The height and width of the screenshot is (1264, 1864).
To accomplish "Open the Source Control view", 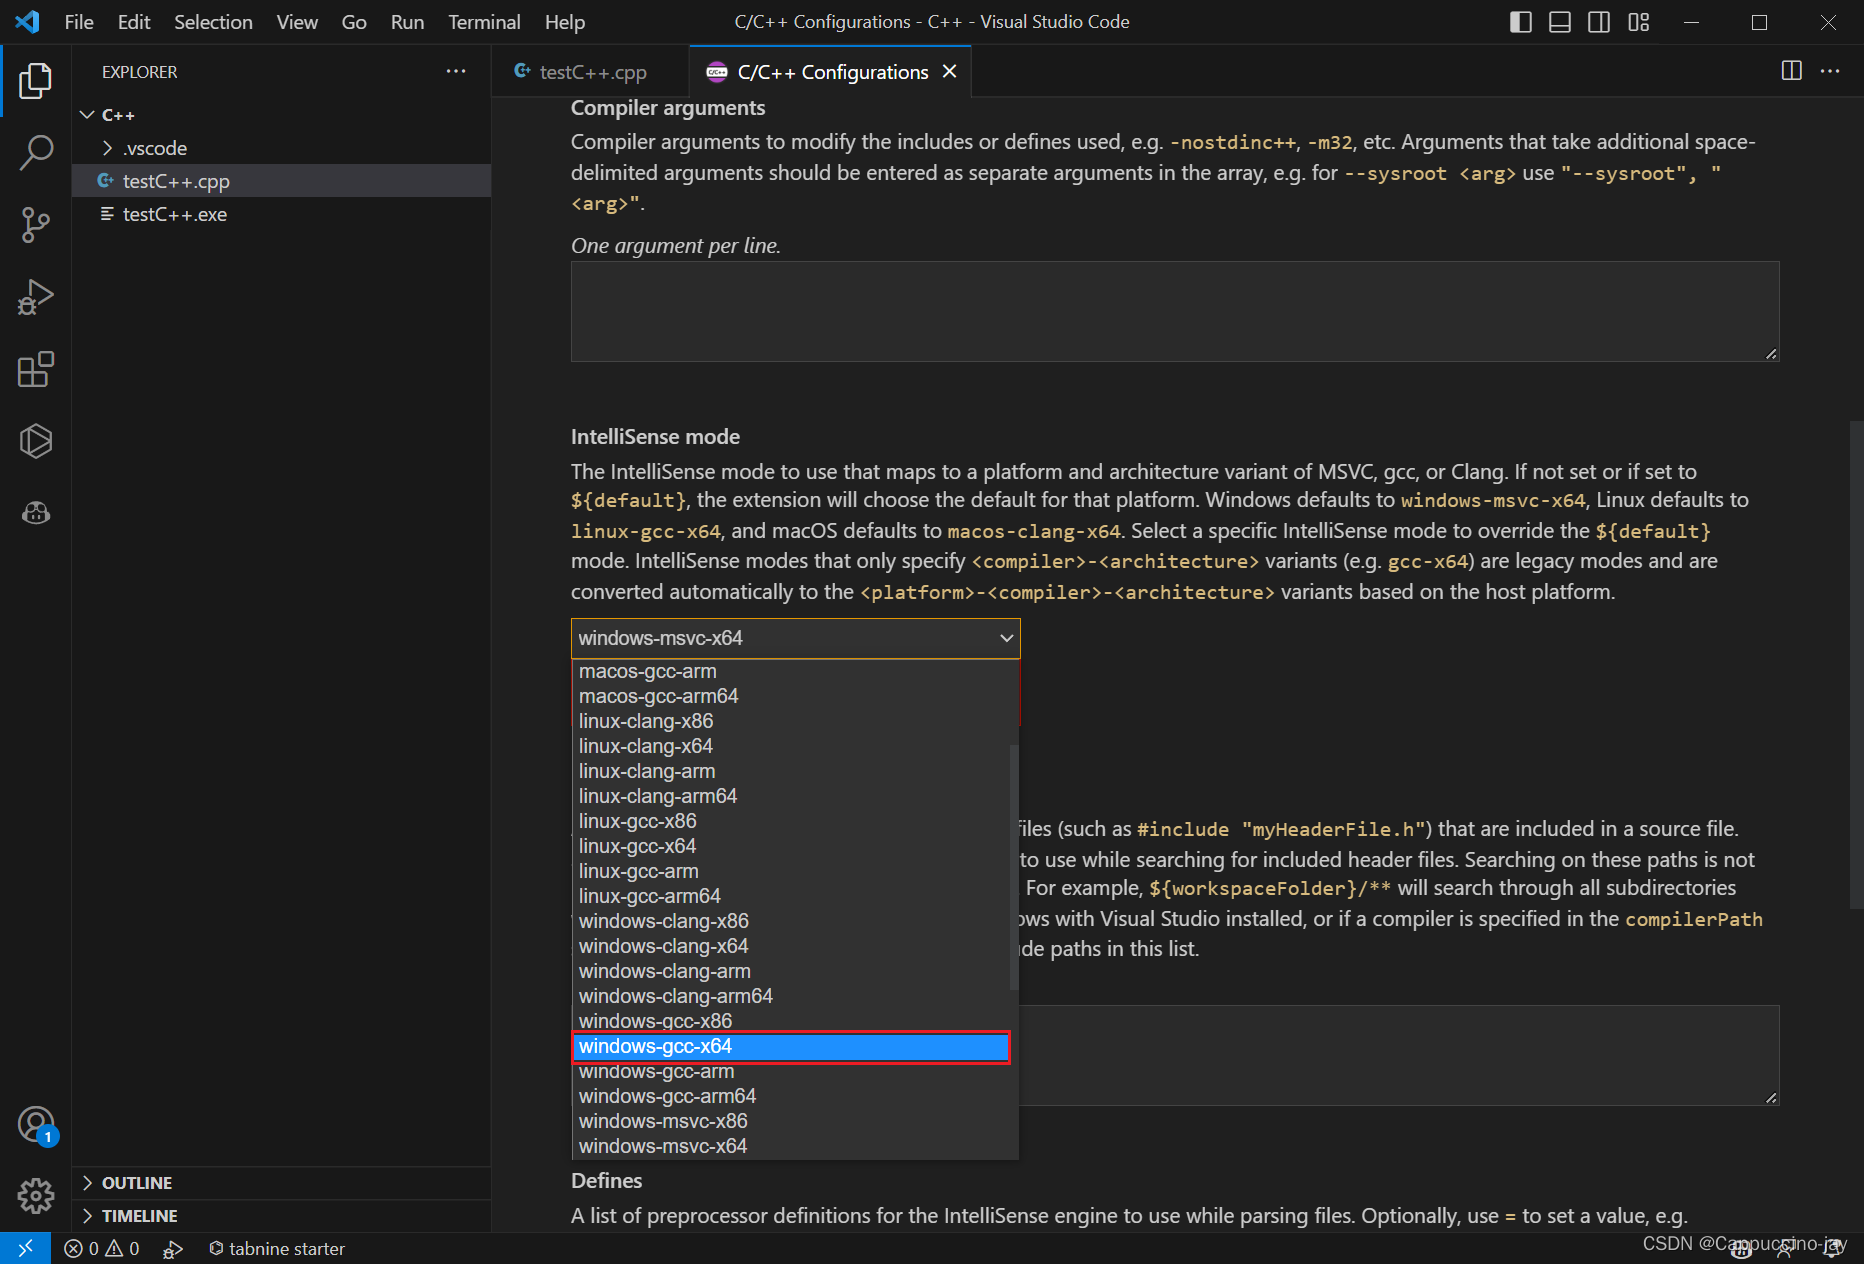I will [36, 225].
